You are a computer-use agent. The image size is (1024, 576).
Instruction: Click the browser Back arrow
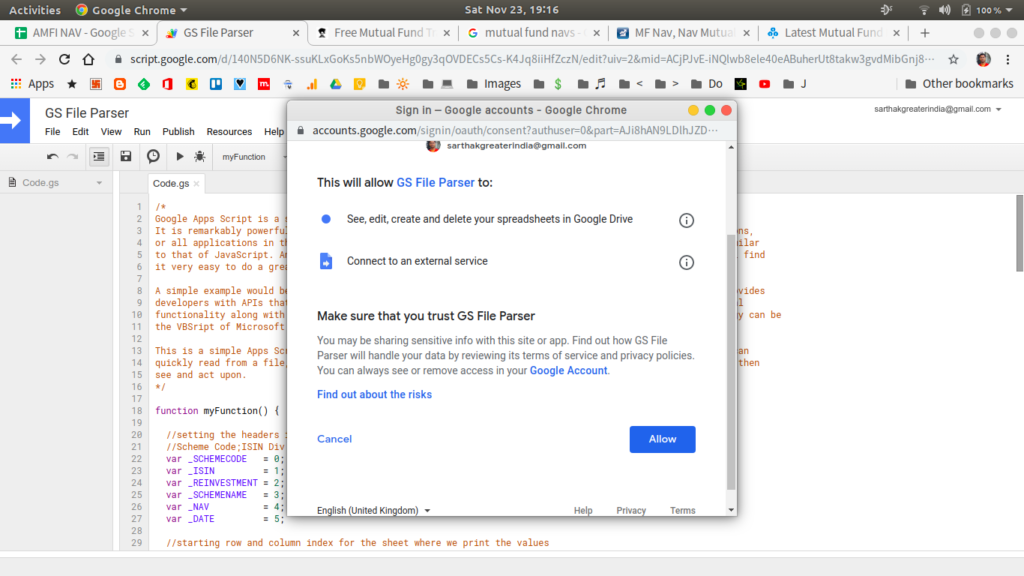[16, 59]
